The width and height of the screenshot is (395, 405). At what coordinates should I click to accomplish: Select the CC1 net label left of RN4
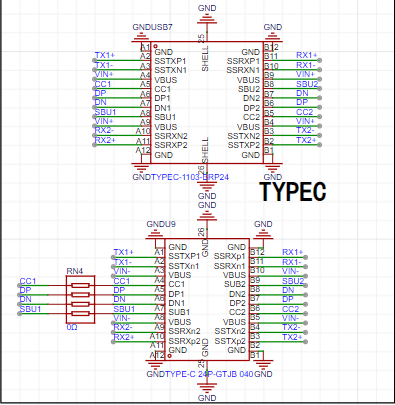[28, 281]
